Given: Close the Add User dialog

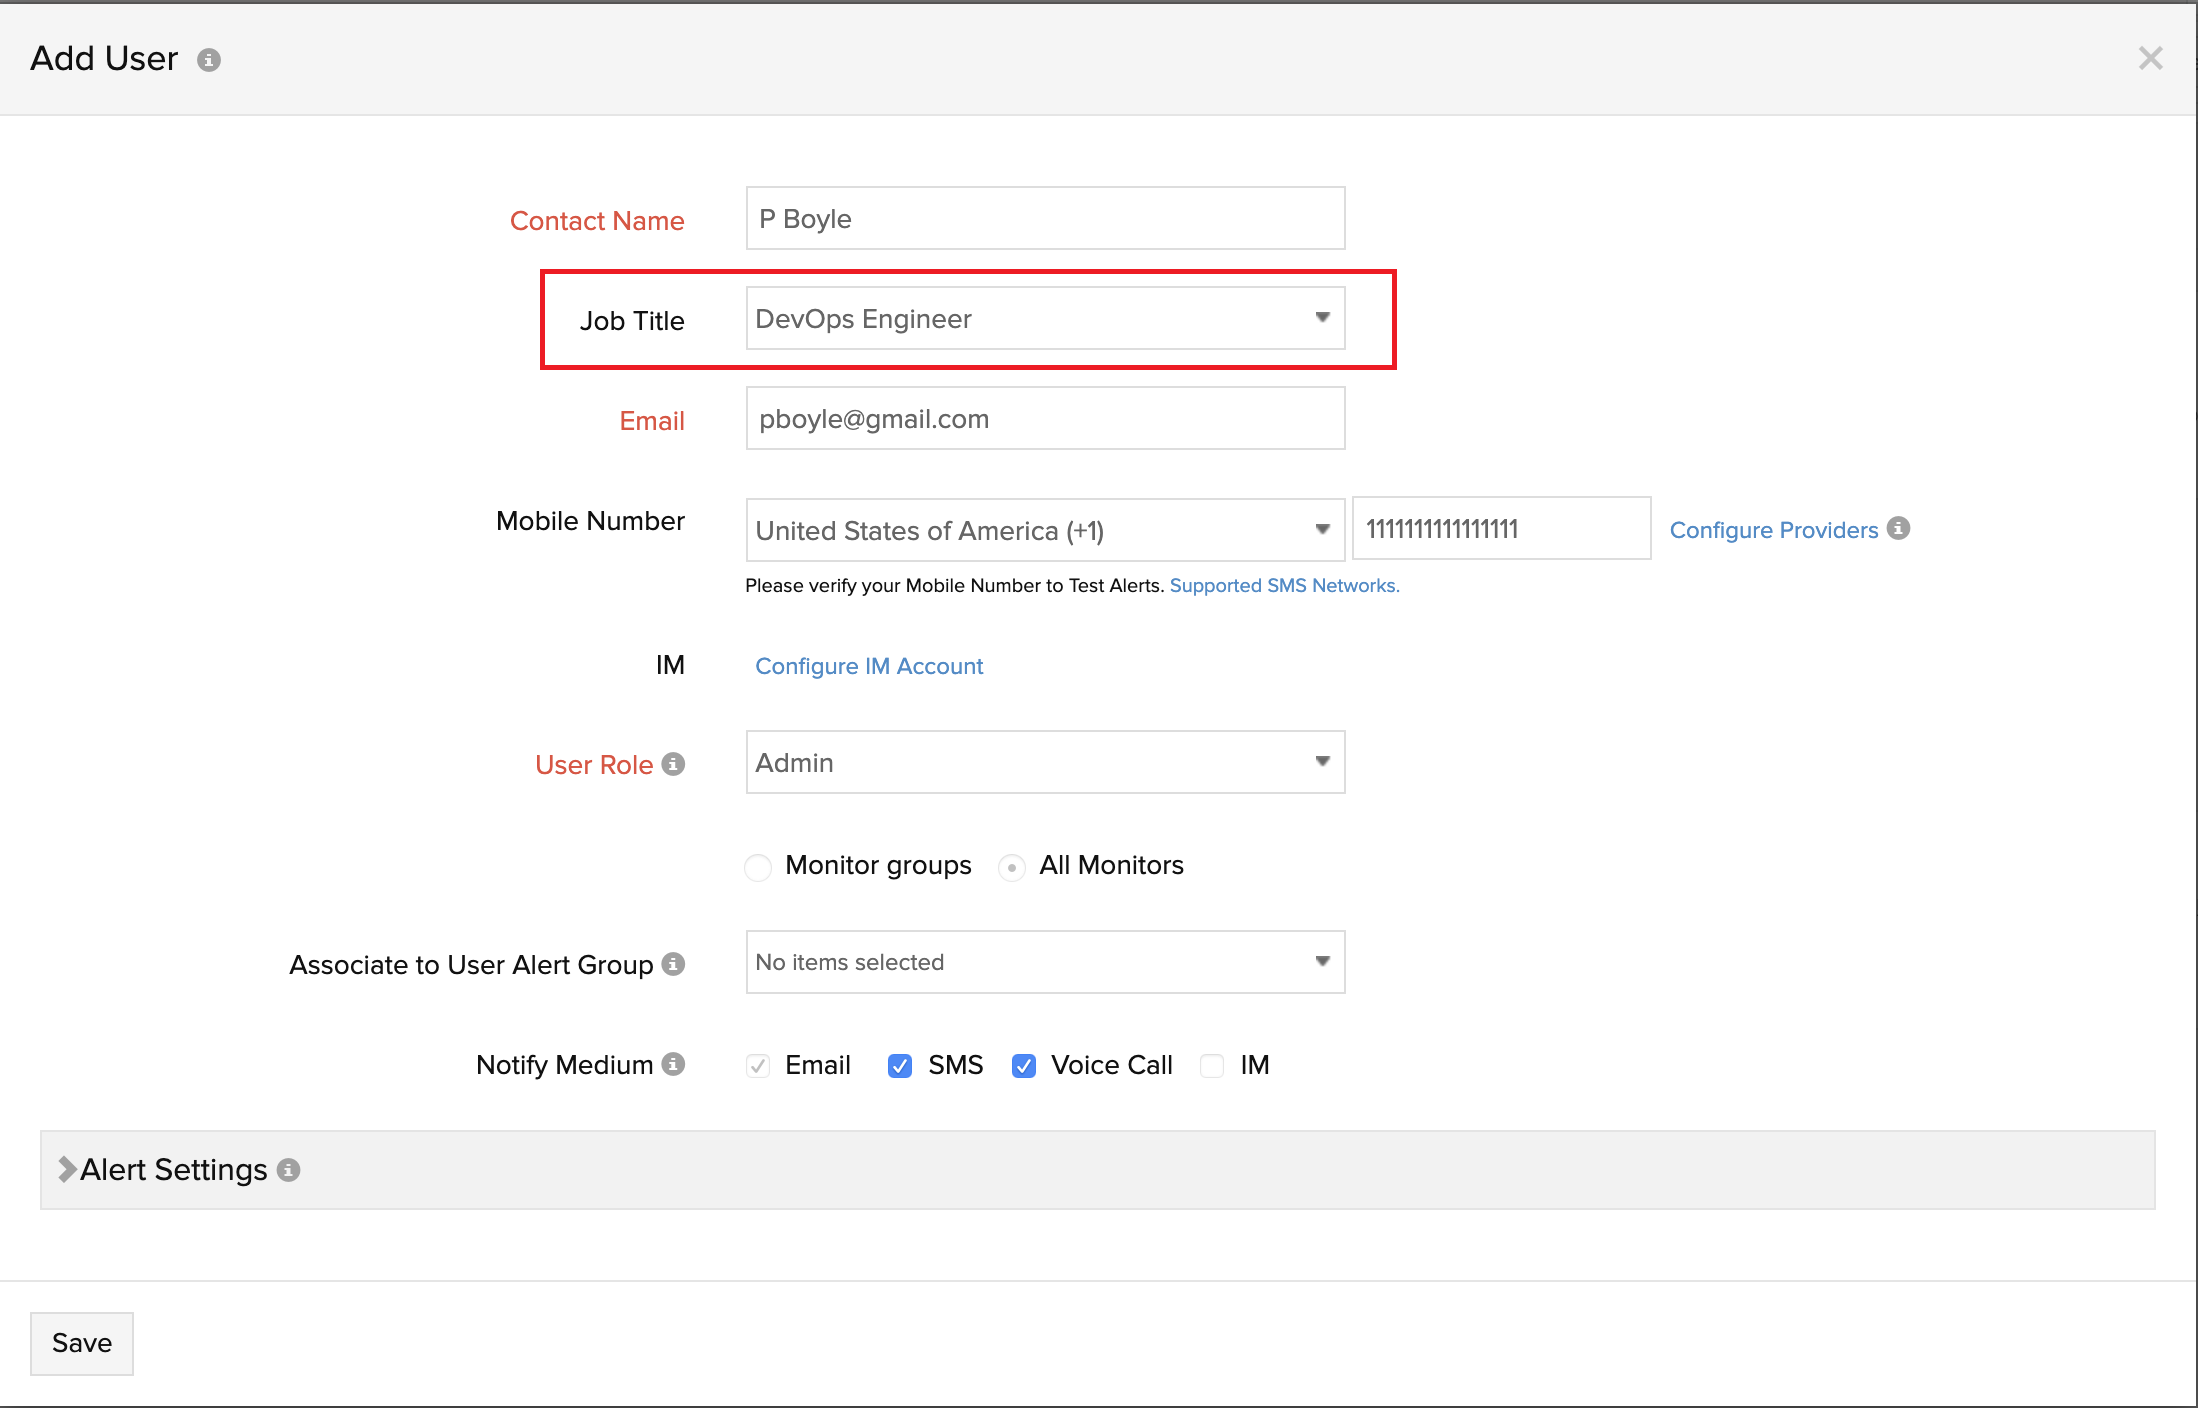Looking at the screenshot, I should [2150, 58].
